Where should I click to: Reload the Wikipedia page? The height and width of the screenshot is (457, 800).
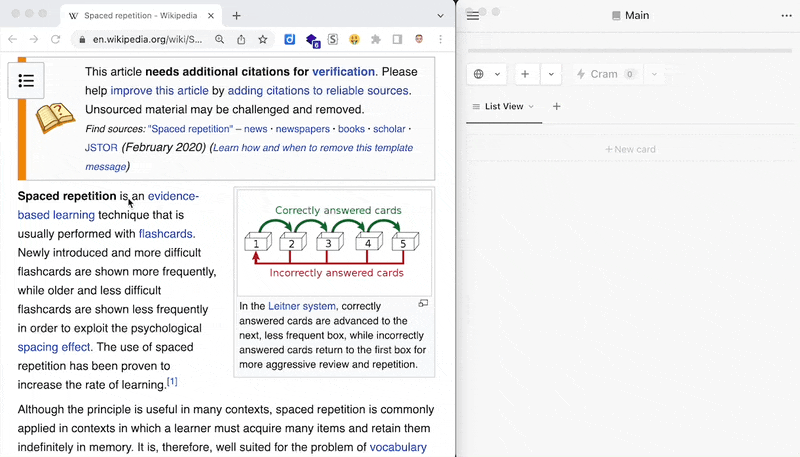[55, 39]
